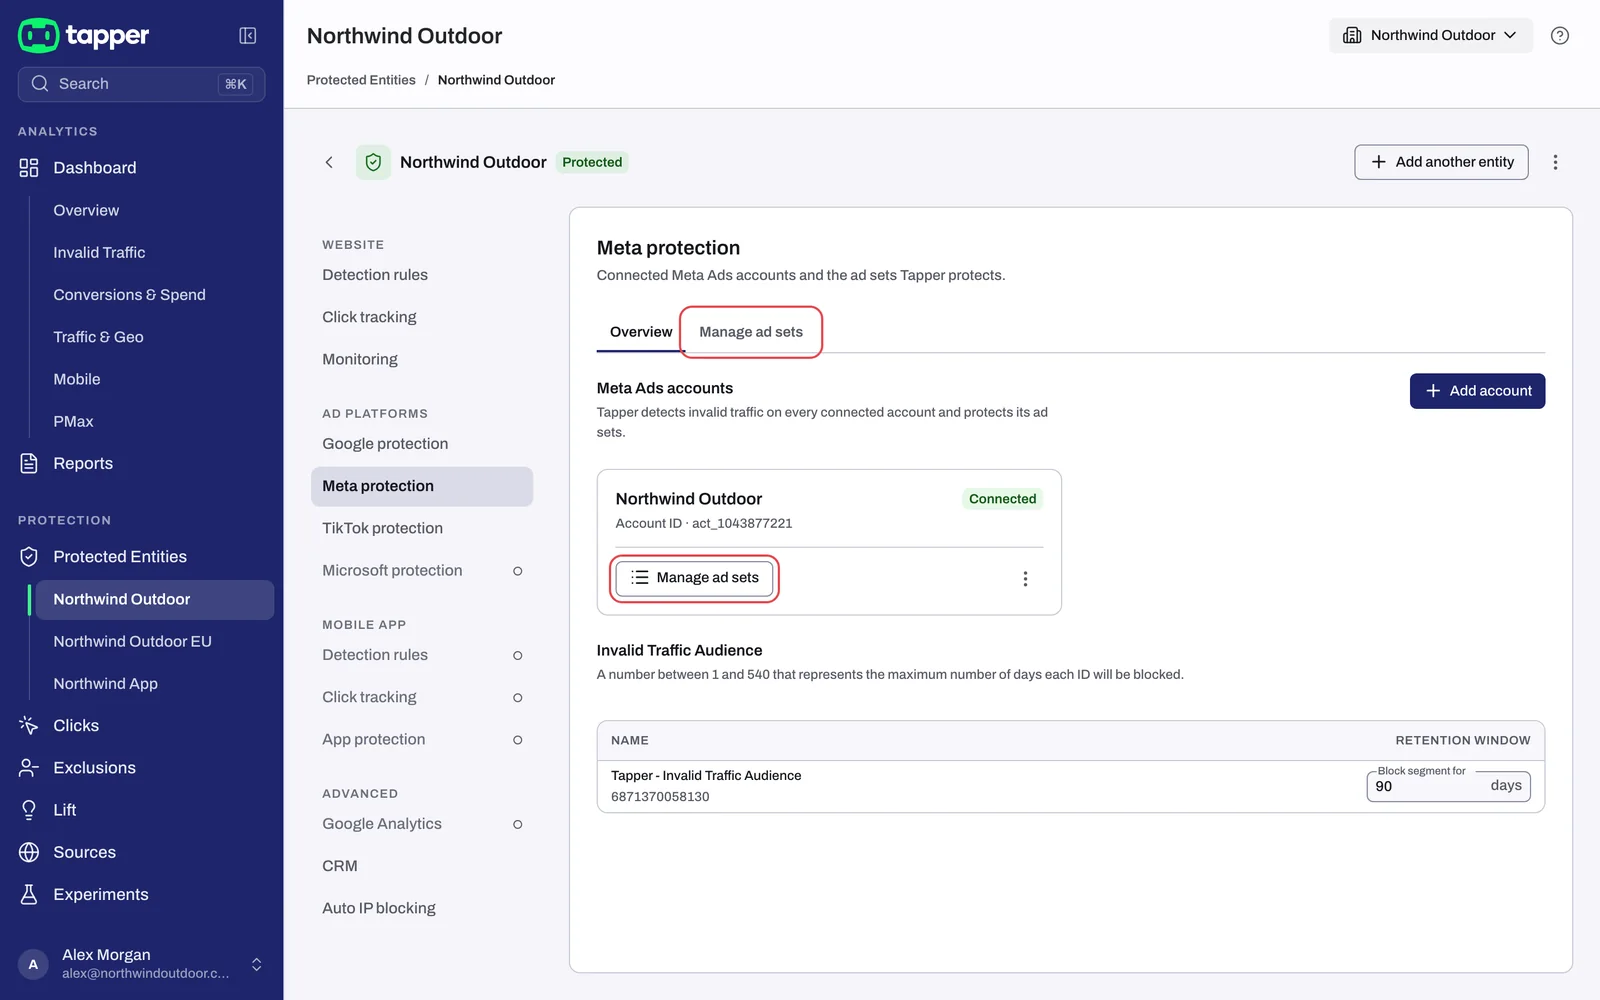The height and width of the screenshot is (1000, 1600).
Task: Click the NAME column header
Action: 630,741
